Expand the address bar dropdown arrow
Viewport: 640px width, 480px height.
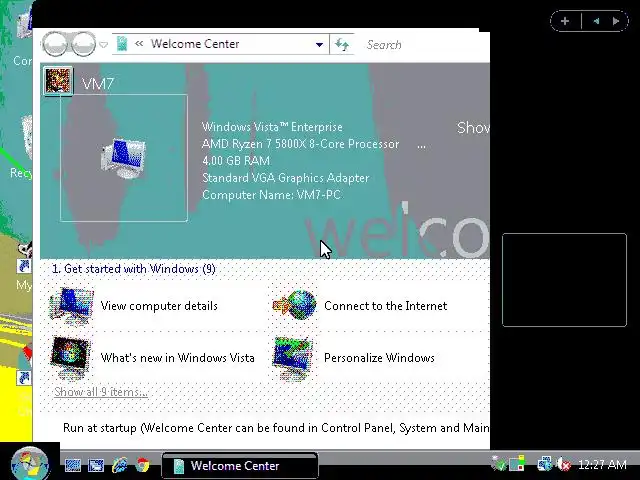[320, 44]
